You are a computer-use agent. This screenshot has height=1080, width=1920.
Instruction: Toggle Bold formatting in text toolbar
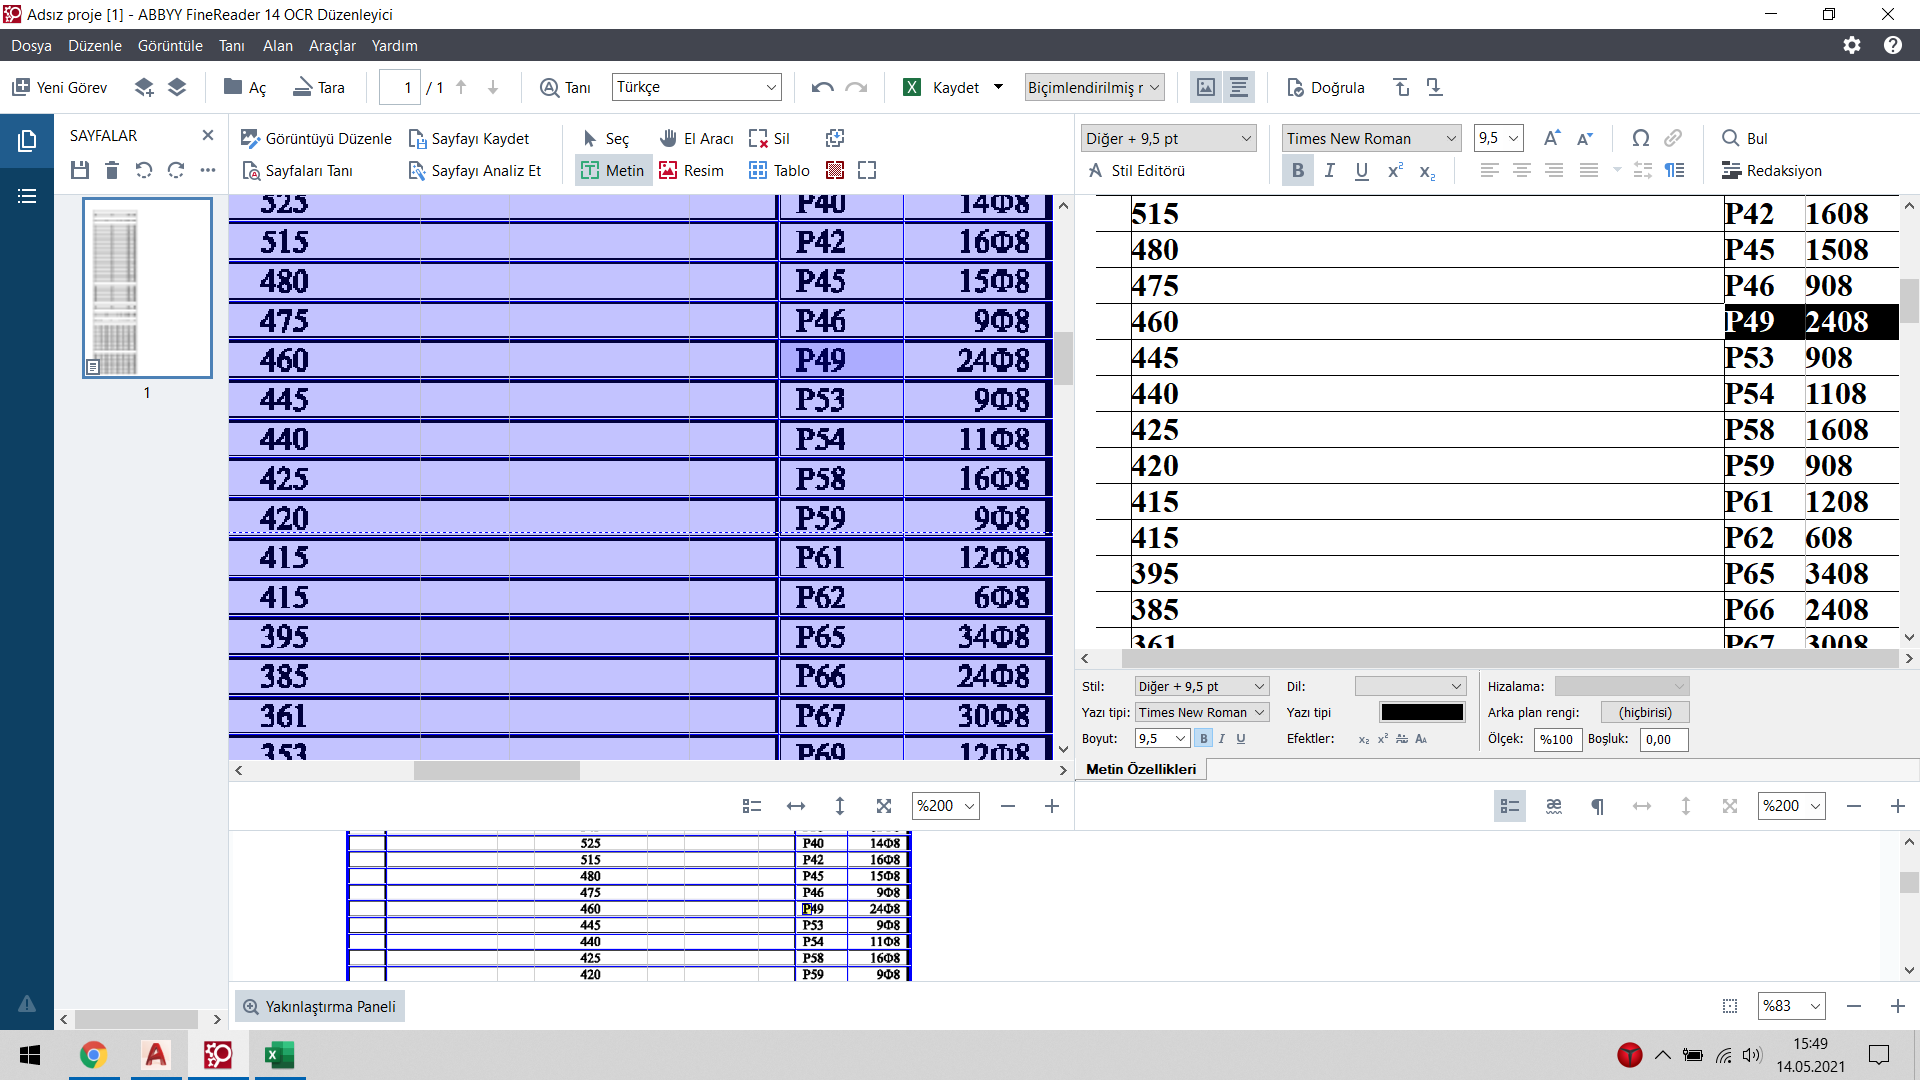(x=1297, y=171)
